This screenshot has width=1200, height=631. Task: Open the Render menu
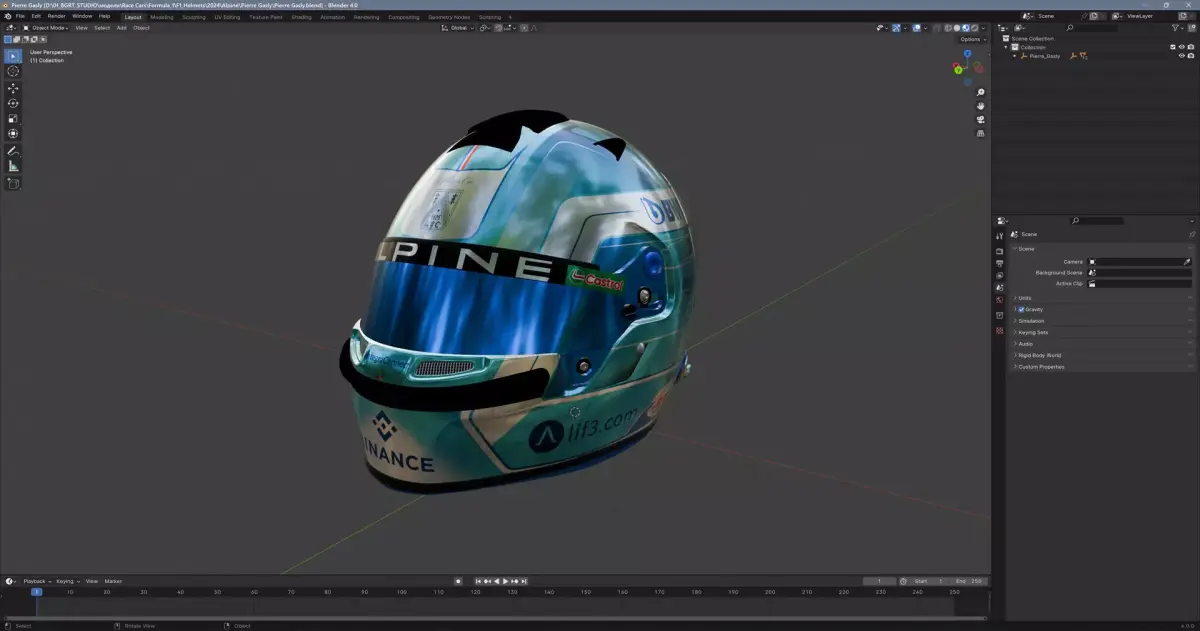[57, 16]
